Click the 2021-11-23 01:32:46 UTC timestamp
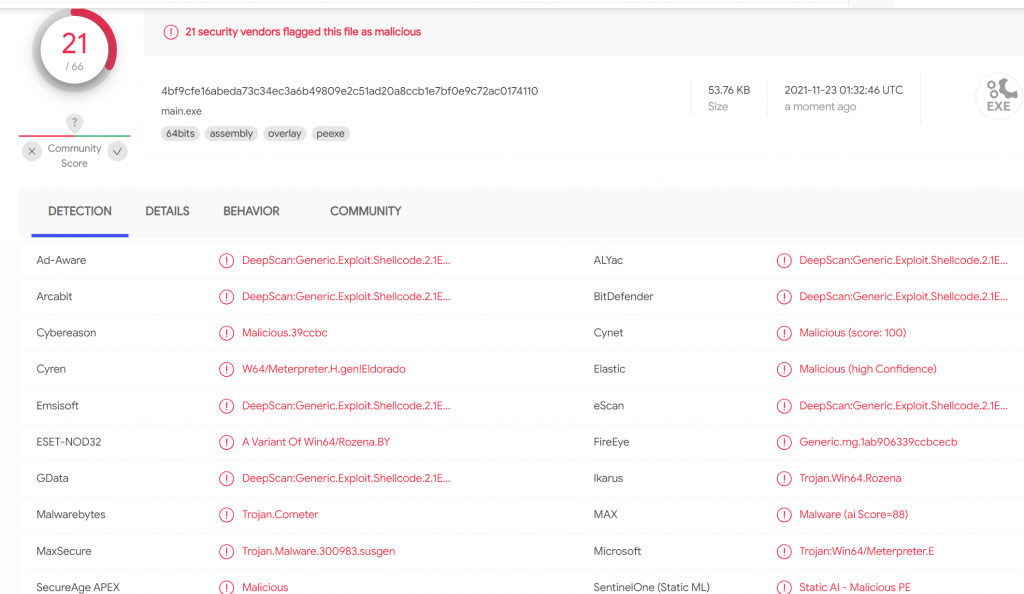 click(x=844, y=90)
